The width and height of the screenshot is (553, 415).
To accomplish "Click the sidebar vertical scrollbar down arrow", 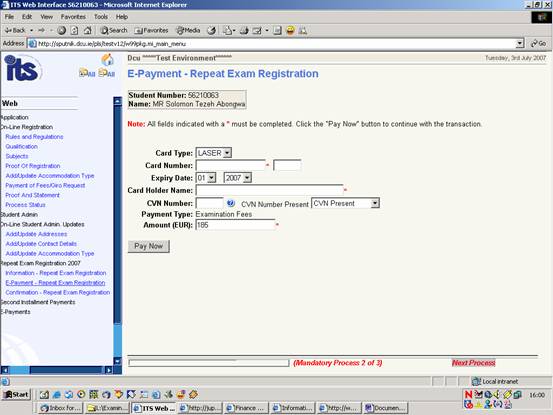I will (117, 361).
